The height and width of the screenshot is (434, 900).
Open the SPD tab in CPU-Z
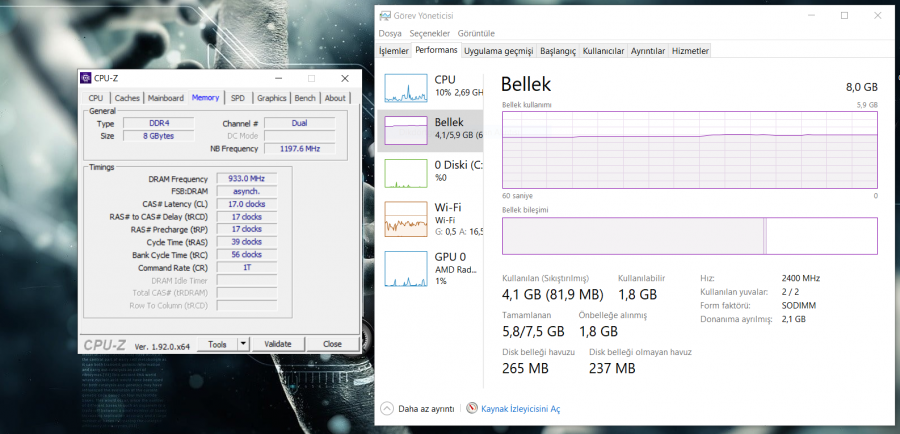point(238,98)
